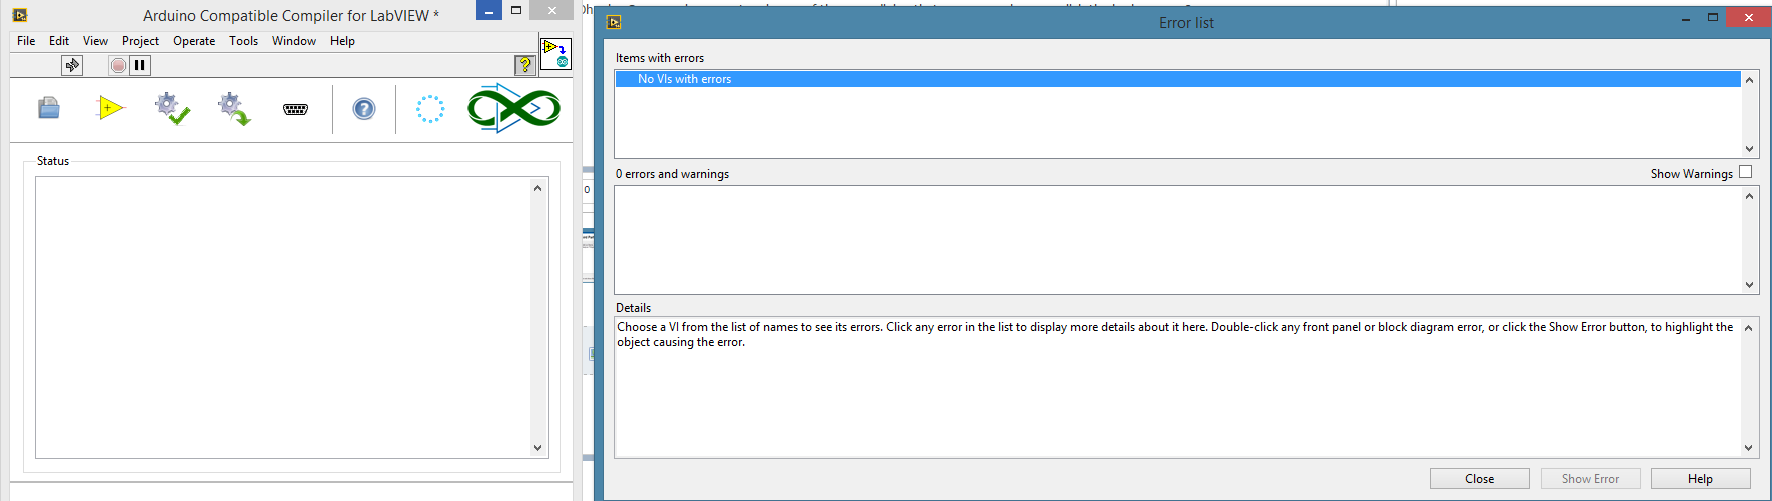Click the Status box scroll up arrow
The width and height of the screenshot is (1772, 501).
pyautogui.click(x=537, y=188)
